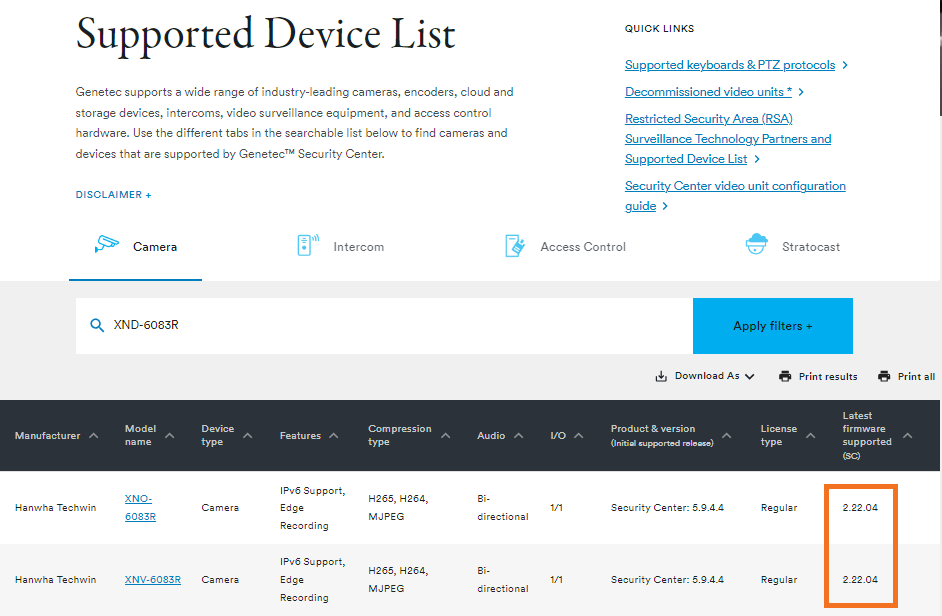Expand the DISCLAIMER section
The width and height of the screenshot is (942, 616).
point(114,195)
